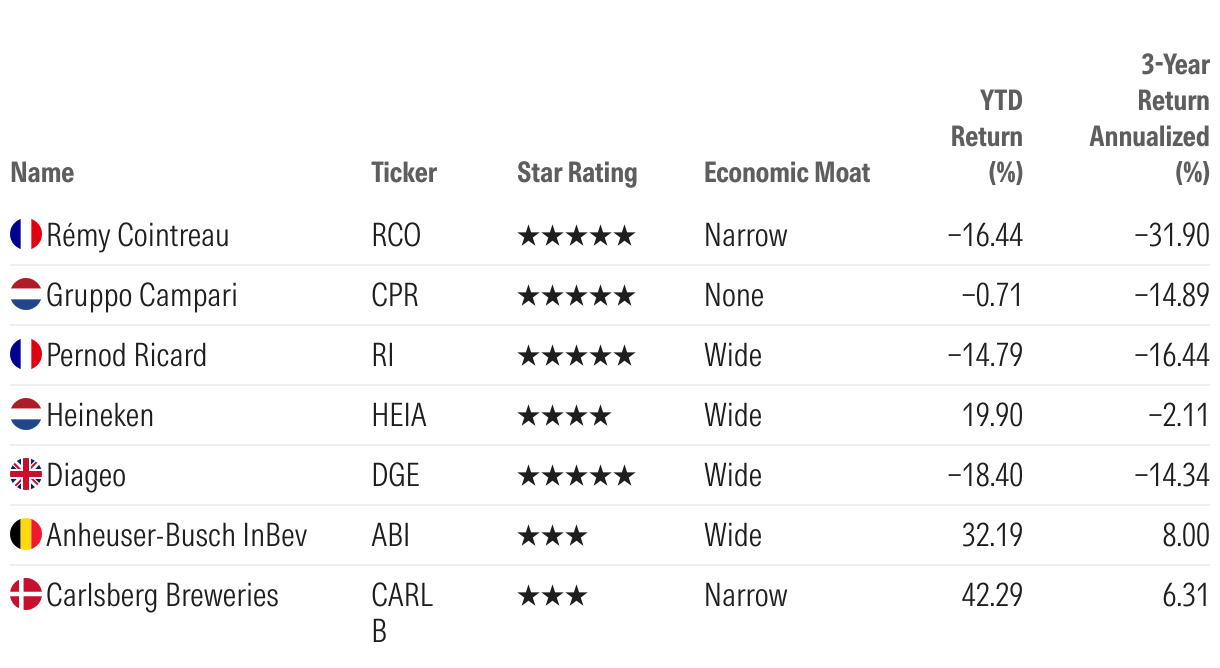Click Diageo's five-star rating
This screenshot has height=668, width=1220.
coord(576,475)
